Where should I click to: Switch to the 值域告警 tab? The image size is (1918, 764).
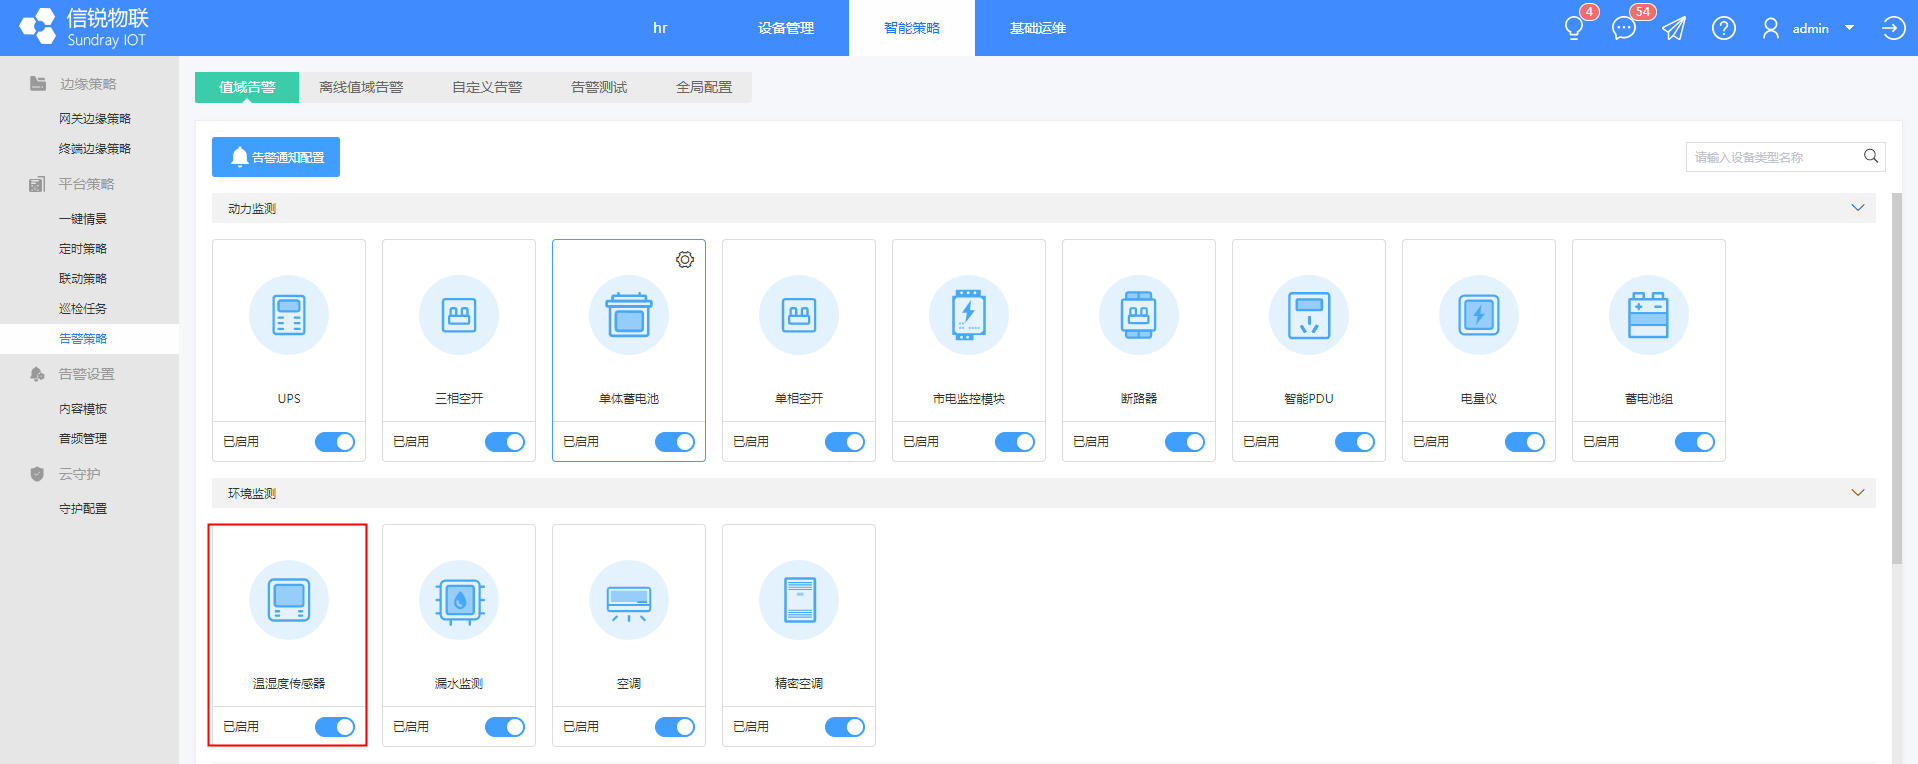click(x=247, y=87)
